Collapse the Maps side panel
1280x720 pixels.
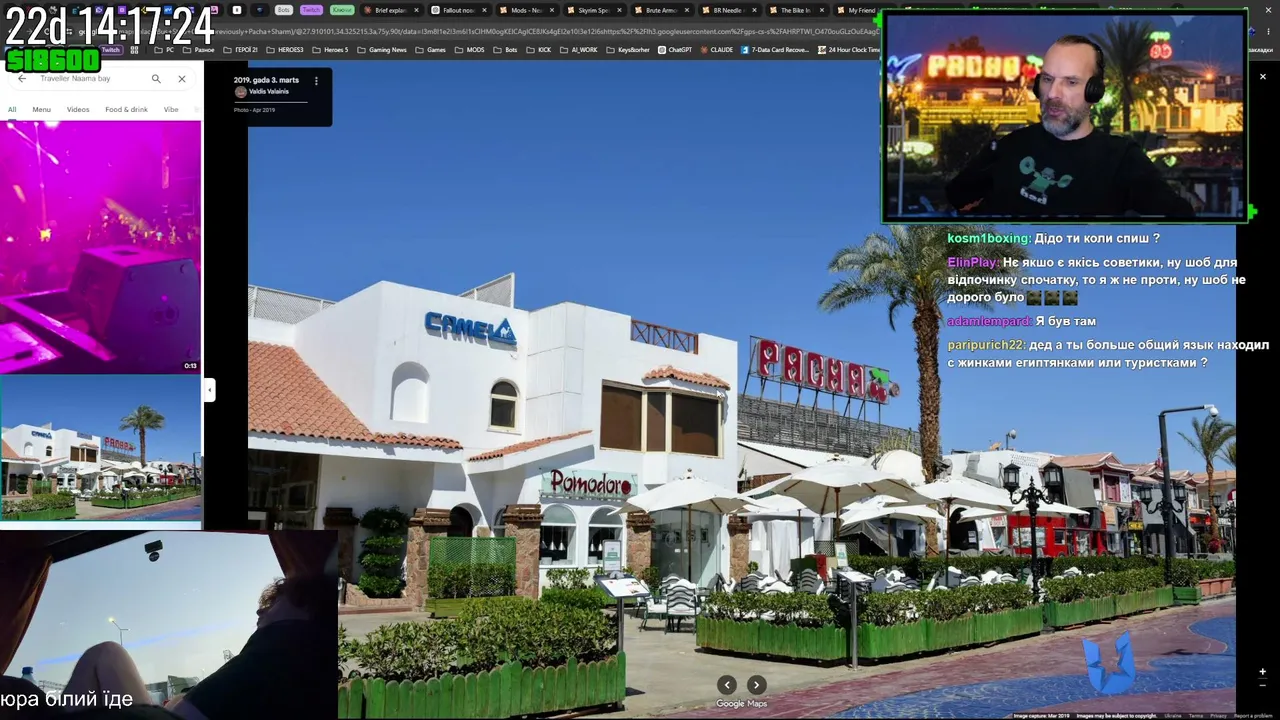coord(210,390)
